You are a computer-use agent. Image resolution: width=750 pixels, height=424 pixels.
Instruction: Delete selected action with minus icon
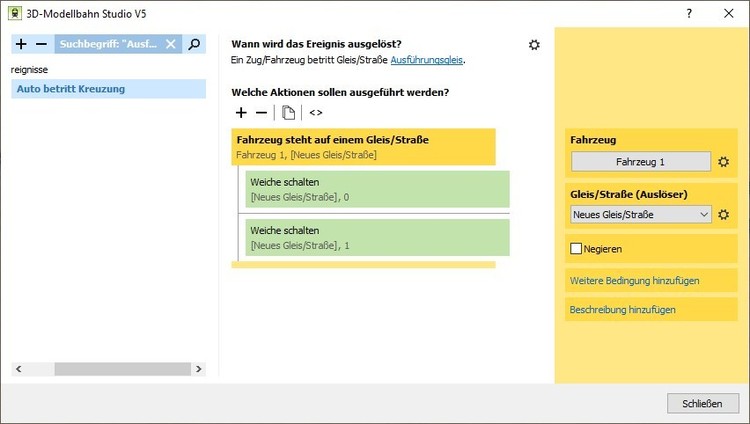pyautogui.click(x=261, y=113)
